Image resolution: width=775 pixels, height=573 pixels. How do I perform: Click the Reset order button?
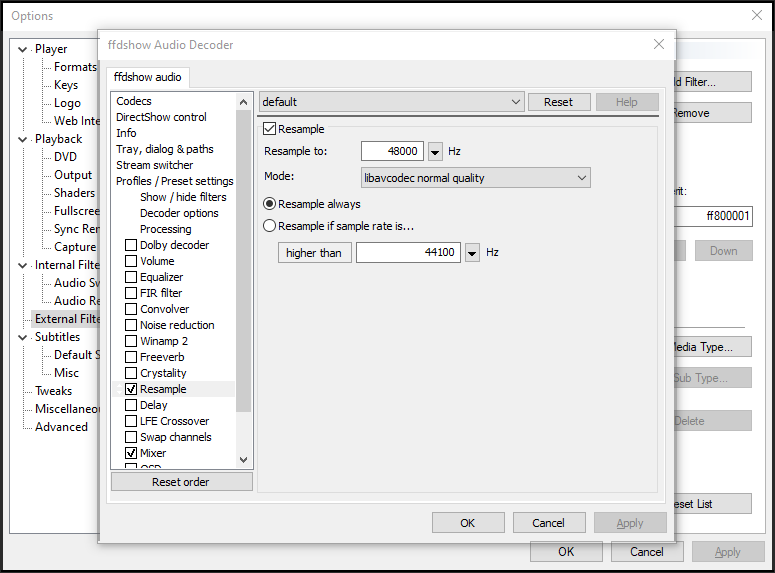point(181,482)
